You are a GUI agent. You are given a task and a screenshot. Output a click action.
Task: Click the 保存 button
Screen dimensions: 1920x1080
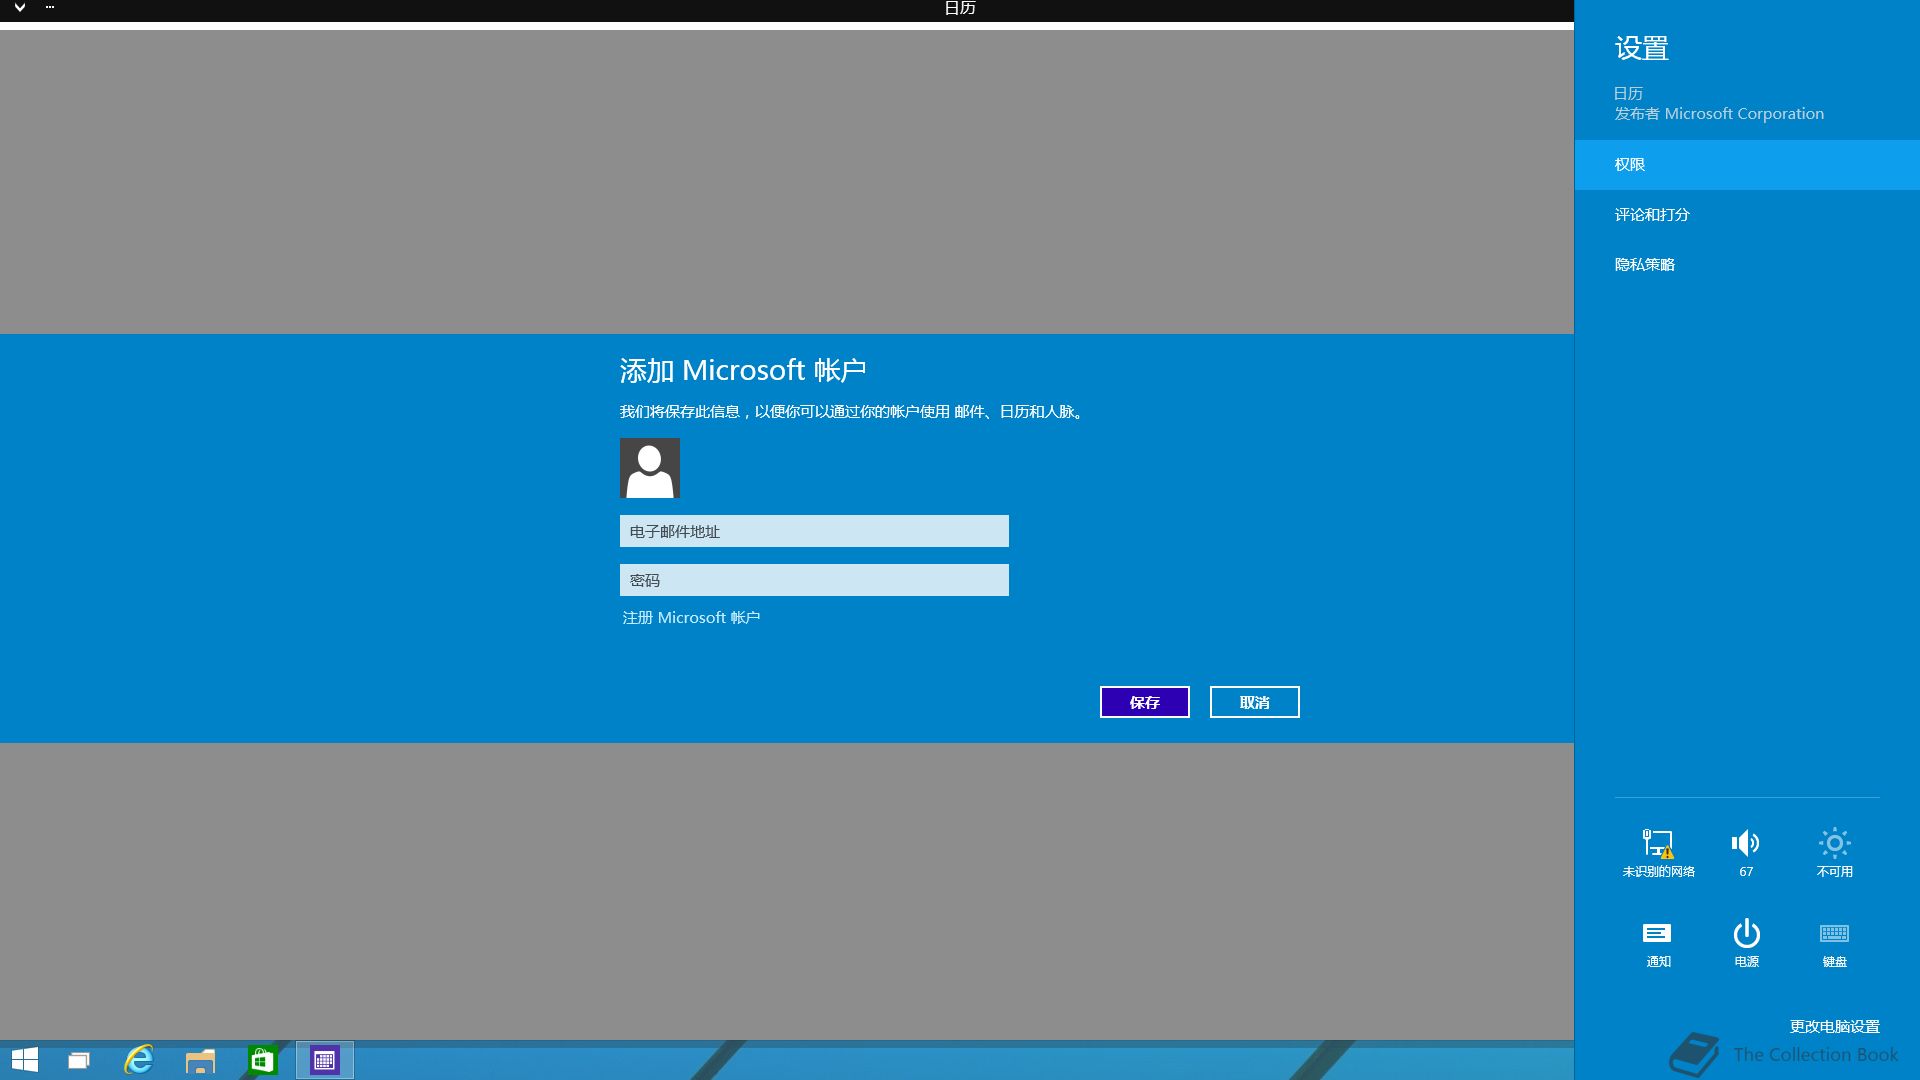pyautogui.click(x=1145, y=702)
